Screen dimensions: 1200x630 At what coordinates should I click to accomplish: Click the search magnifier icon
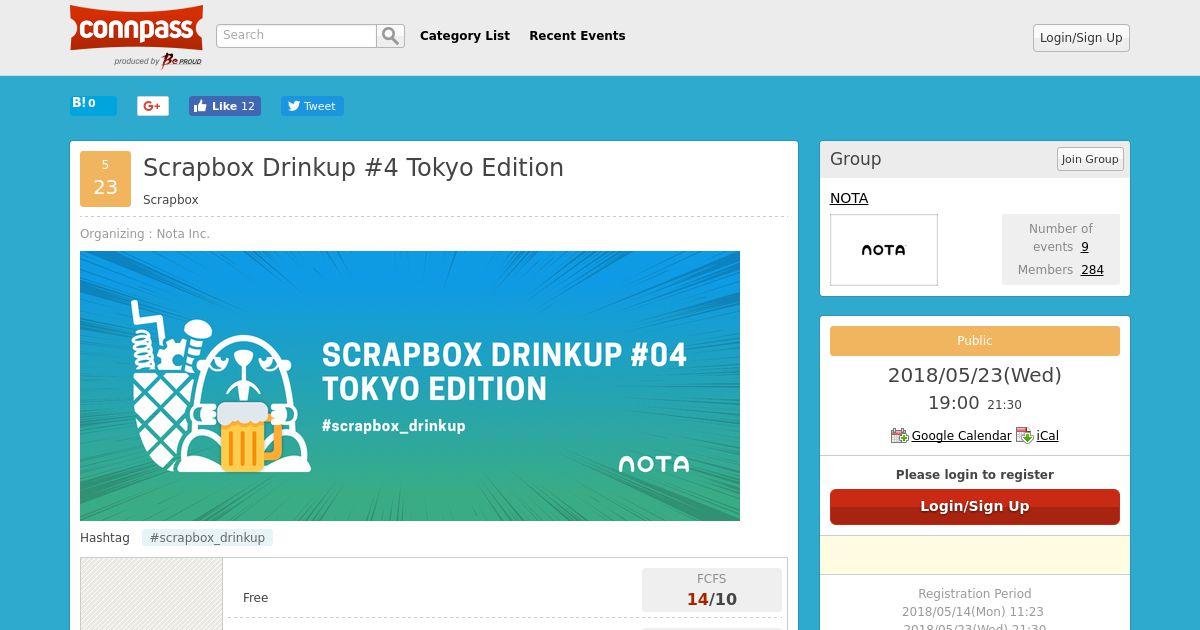(391, 36)
